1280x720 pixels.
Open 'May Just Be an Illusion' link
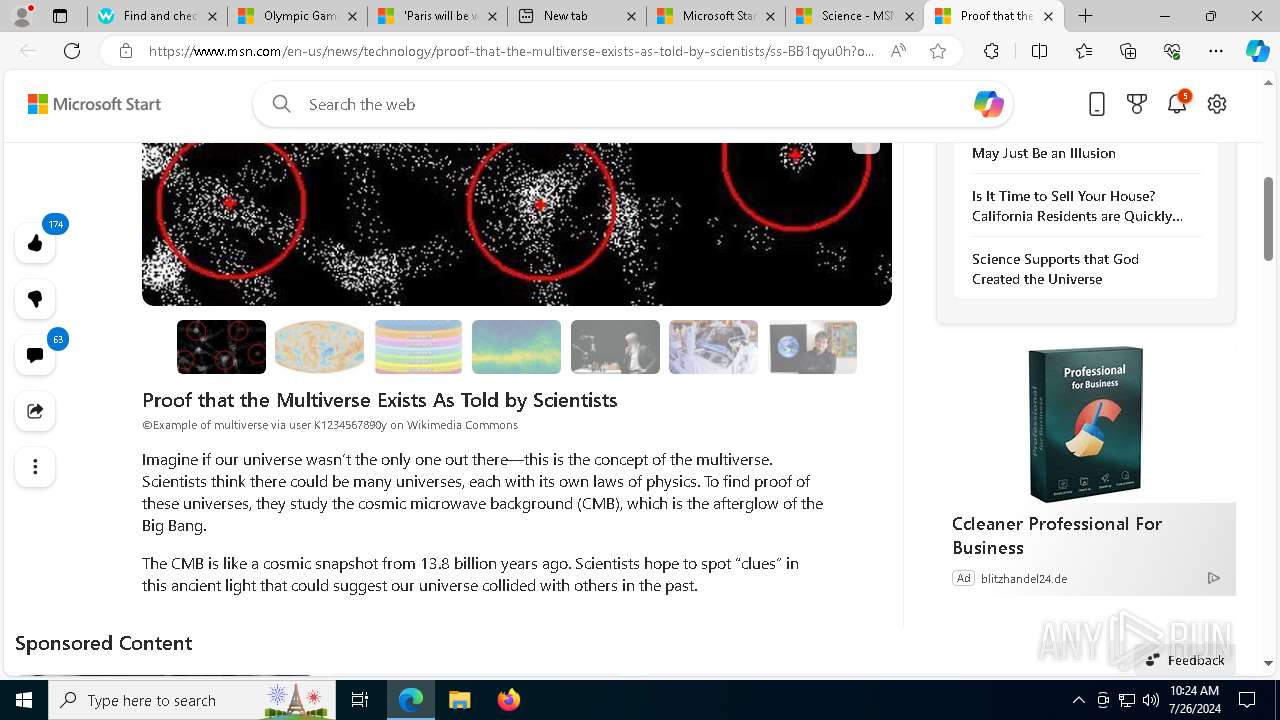coord(1043,153)
